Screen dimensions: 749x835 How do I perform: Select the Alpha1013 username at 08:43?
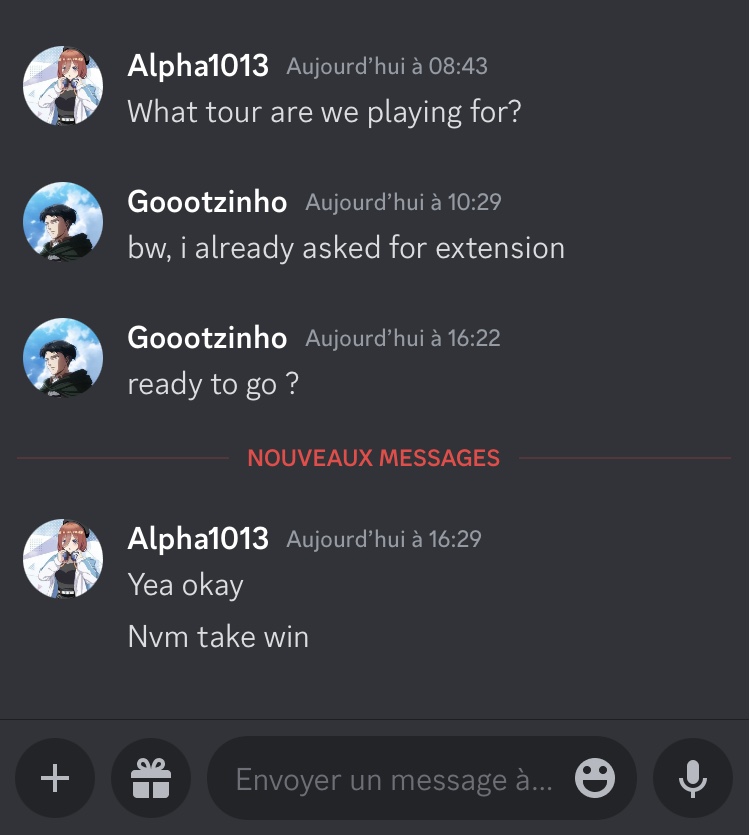tap(198, 66)
